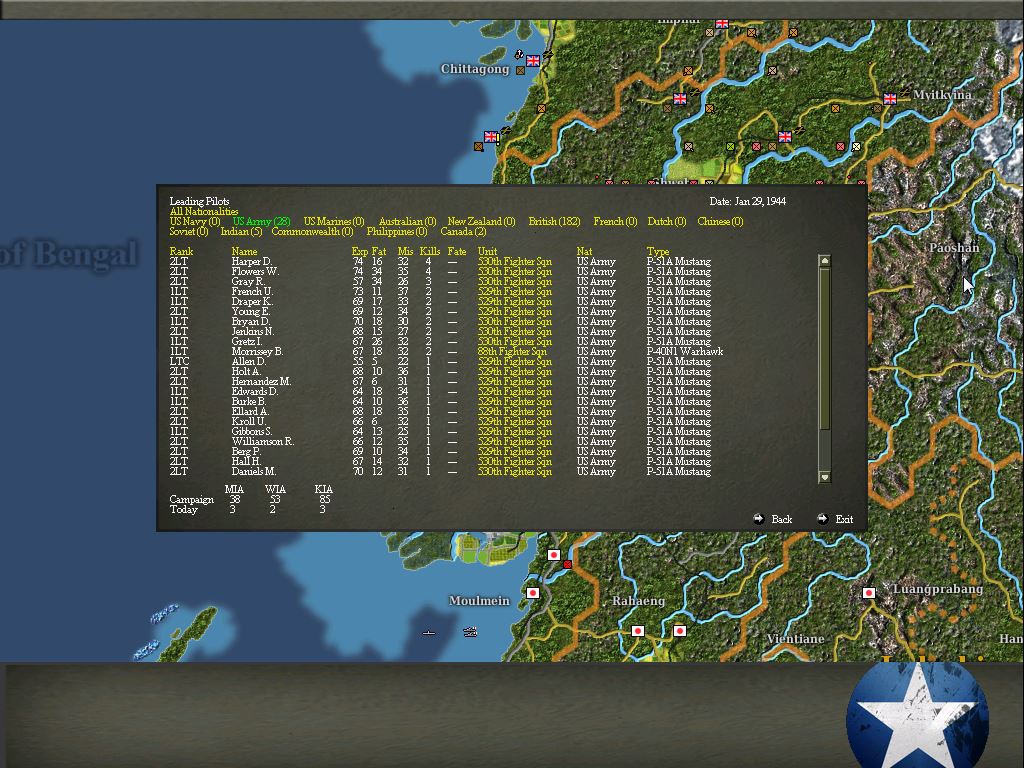Select pilot Morrissey B.

(x=257, y=351)
